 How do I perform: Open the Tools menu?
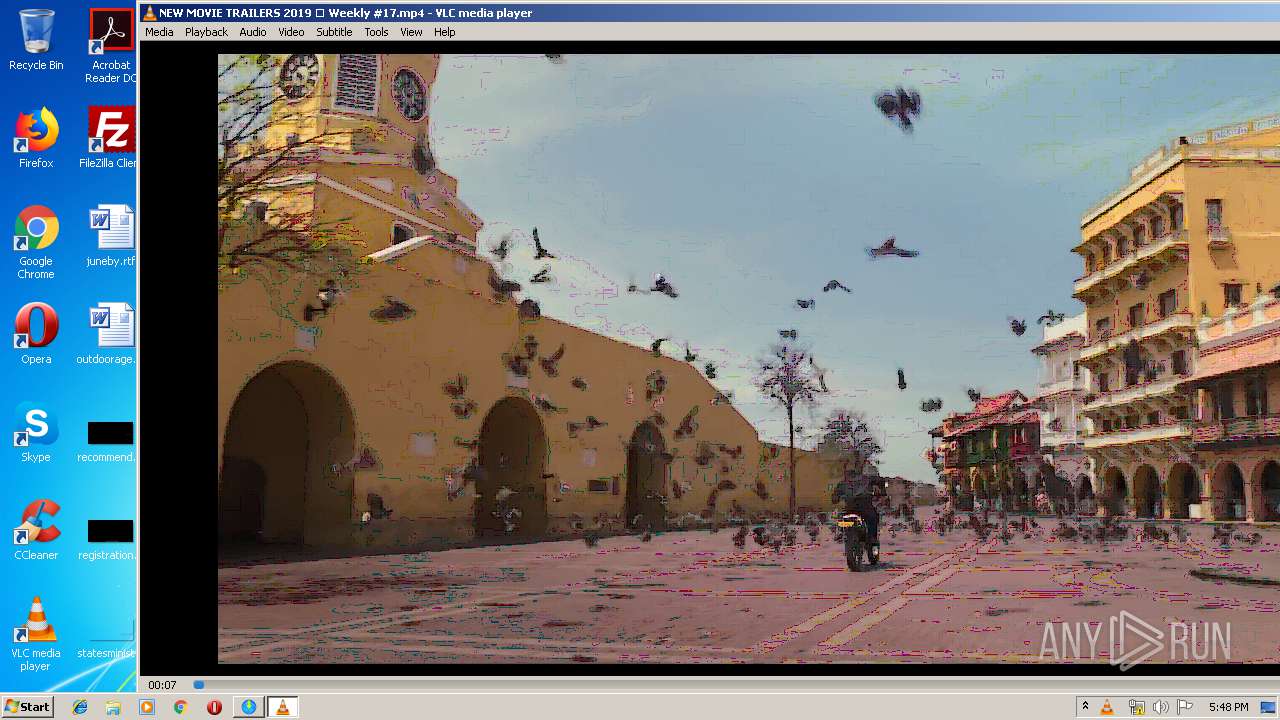pyautogui.click(x=376, y=32)
